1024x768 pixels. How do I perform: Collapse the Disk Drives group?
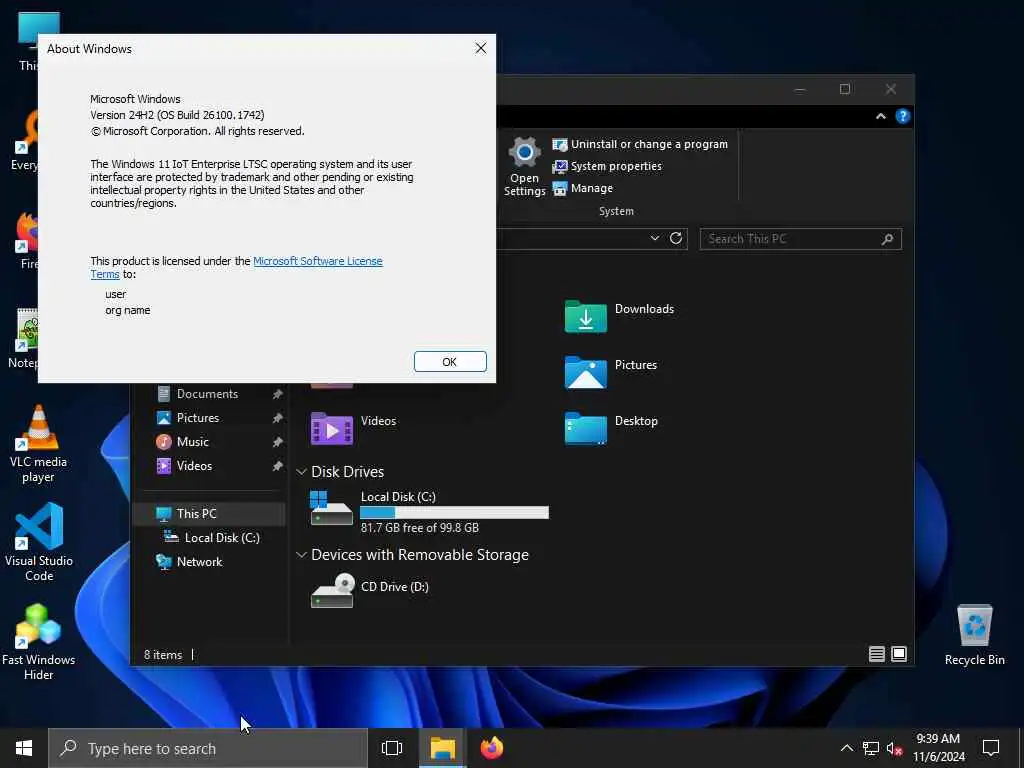301,472
